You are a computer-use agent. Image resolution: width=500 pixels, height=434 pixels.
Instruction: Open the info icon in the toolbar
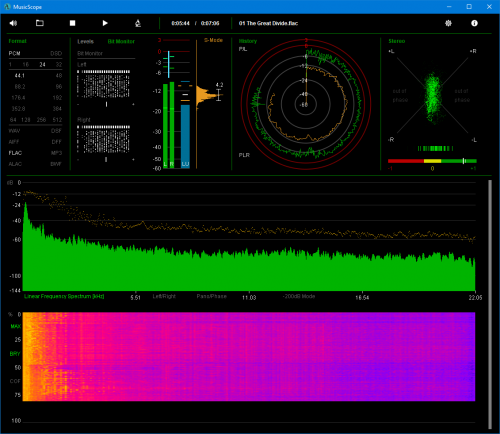tap(474, 23)
